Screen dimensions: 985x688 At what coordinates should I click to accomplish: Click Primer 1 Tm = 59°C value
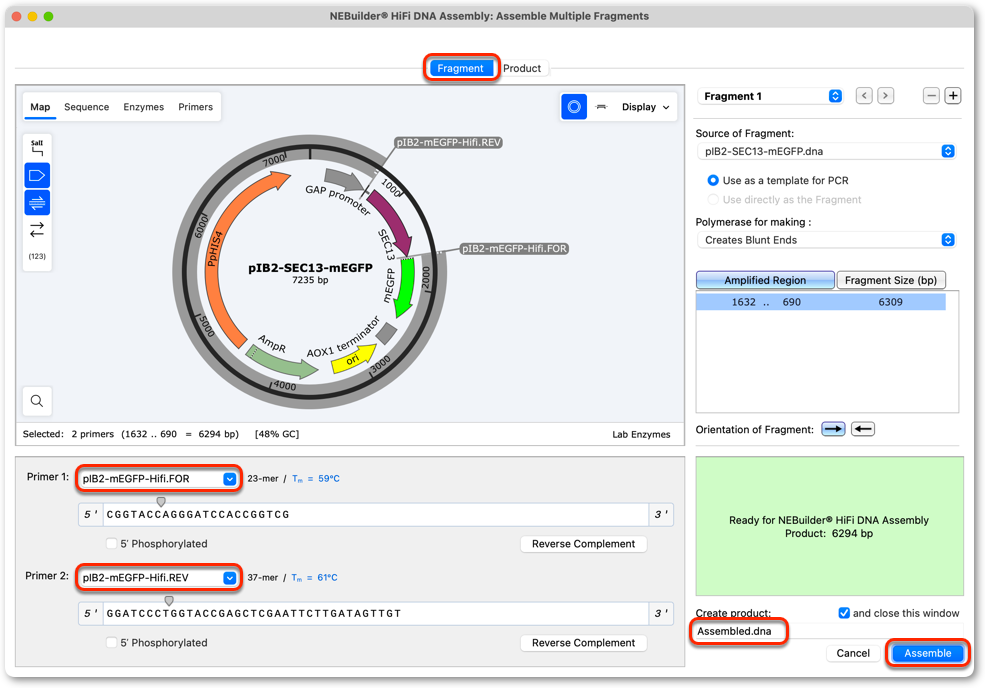[x=315, y=479]
